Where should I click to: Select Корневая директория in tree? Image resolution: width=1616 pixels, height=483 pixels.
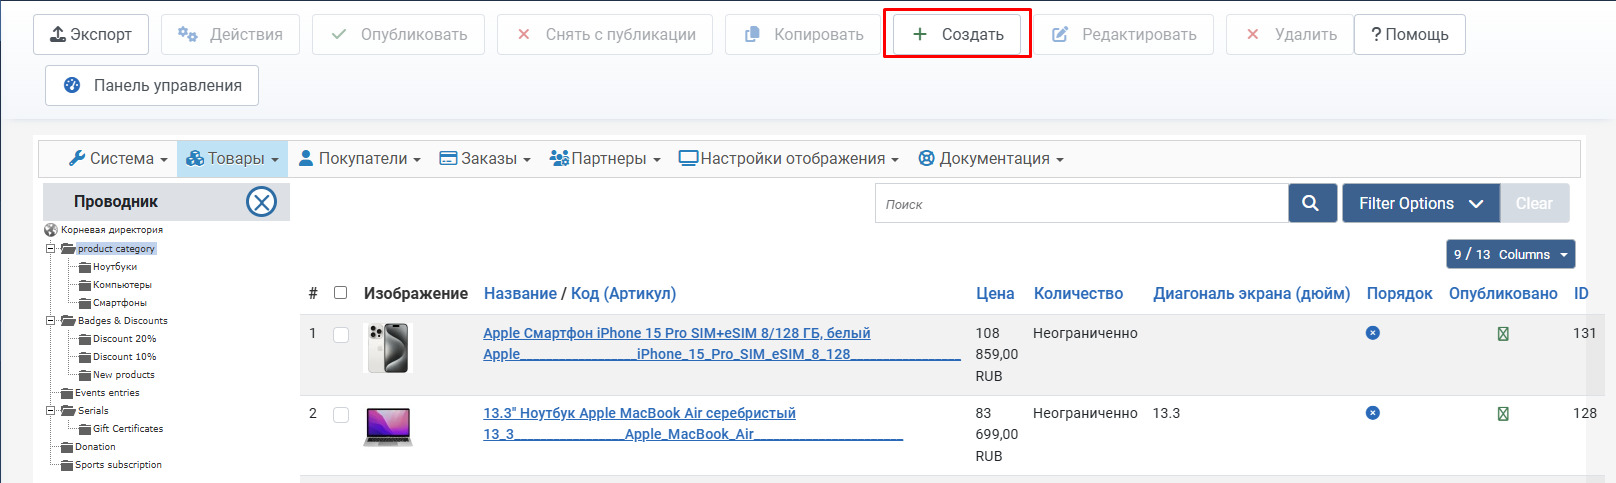pyautogui.click(x=112, y=230)
